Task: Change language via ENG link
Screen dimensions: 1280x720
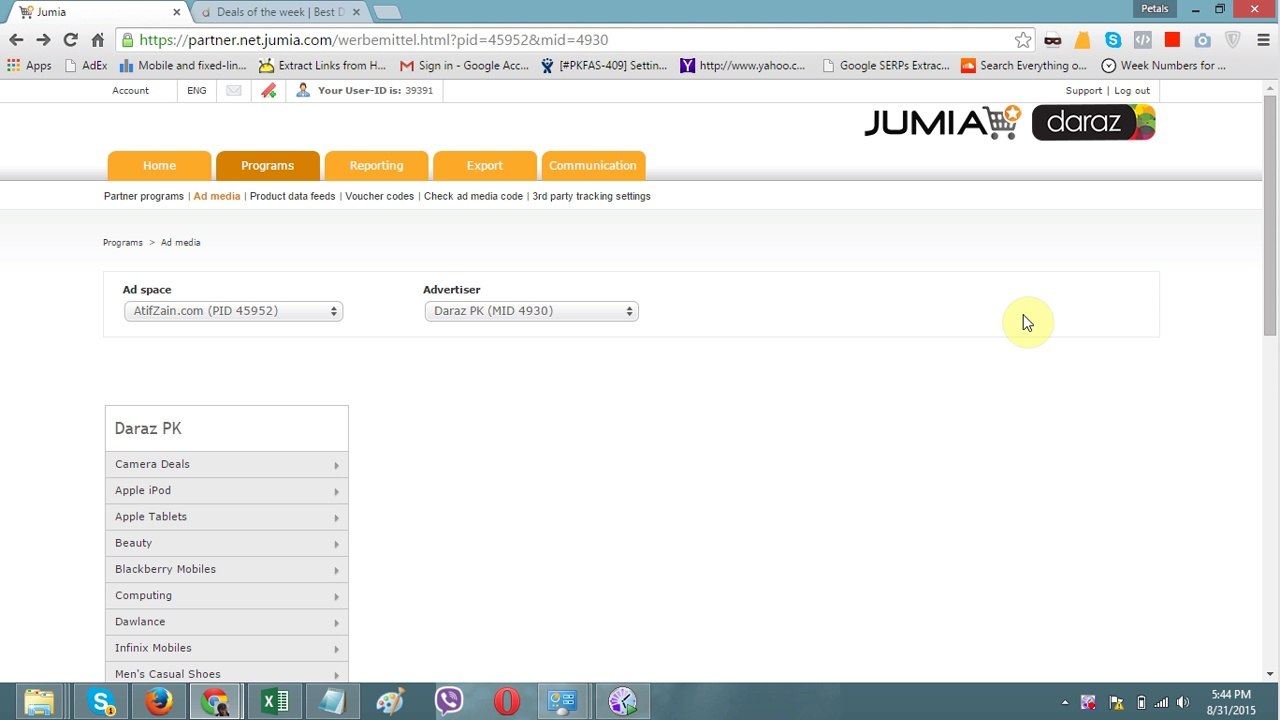Action: [x=197, y=91]
